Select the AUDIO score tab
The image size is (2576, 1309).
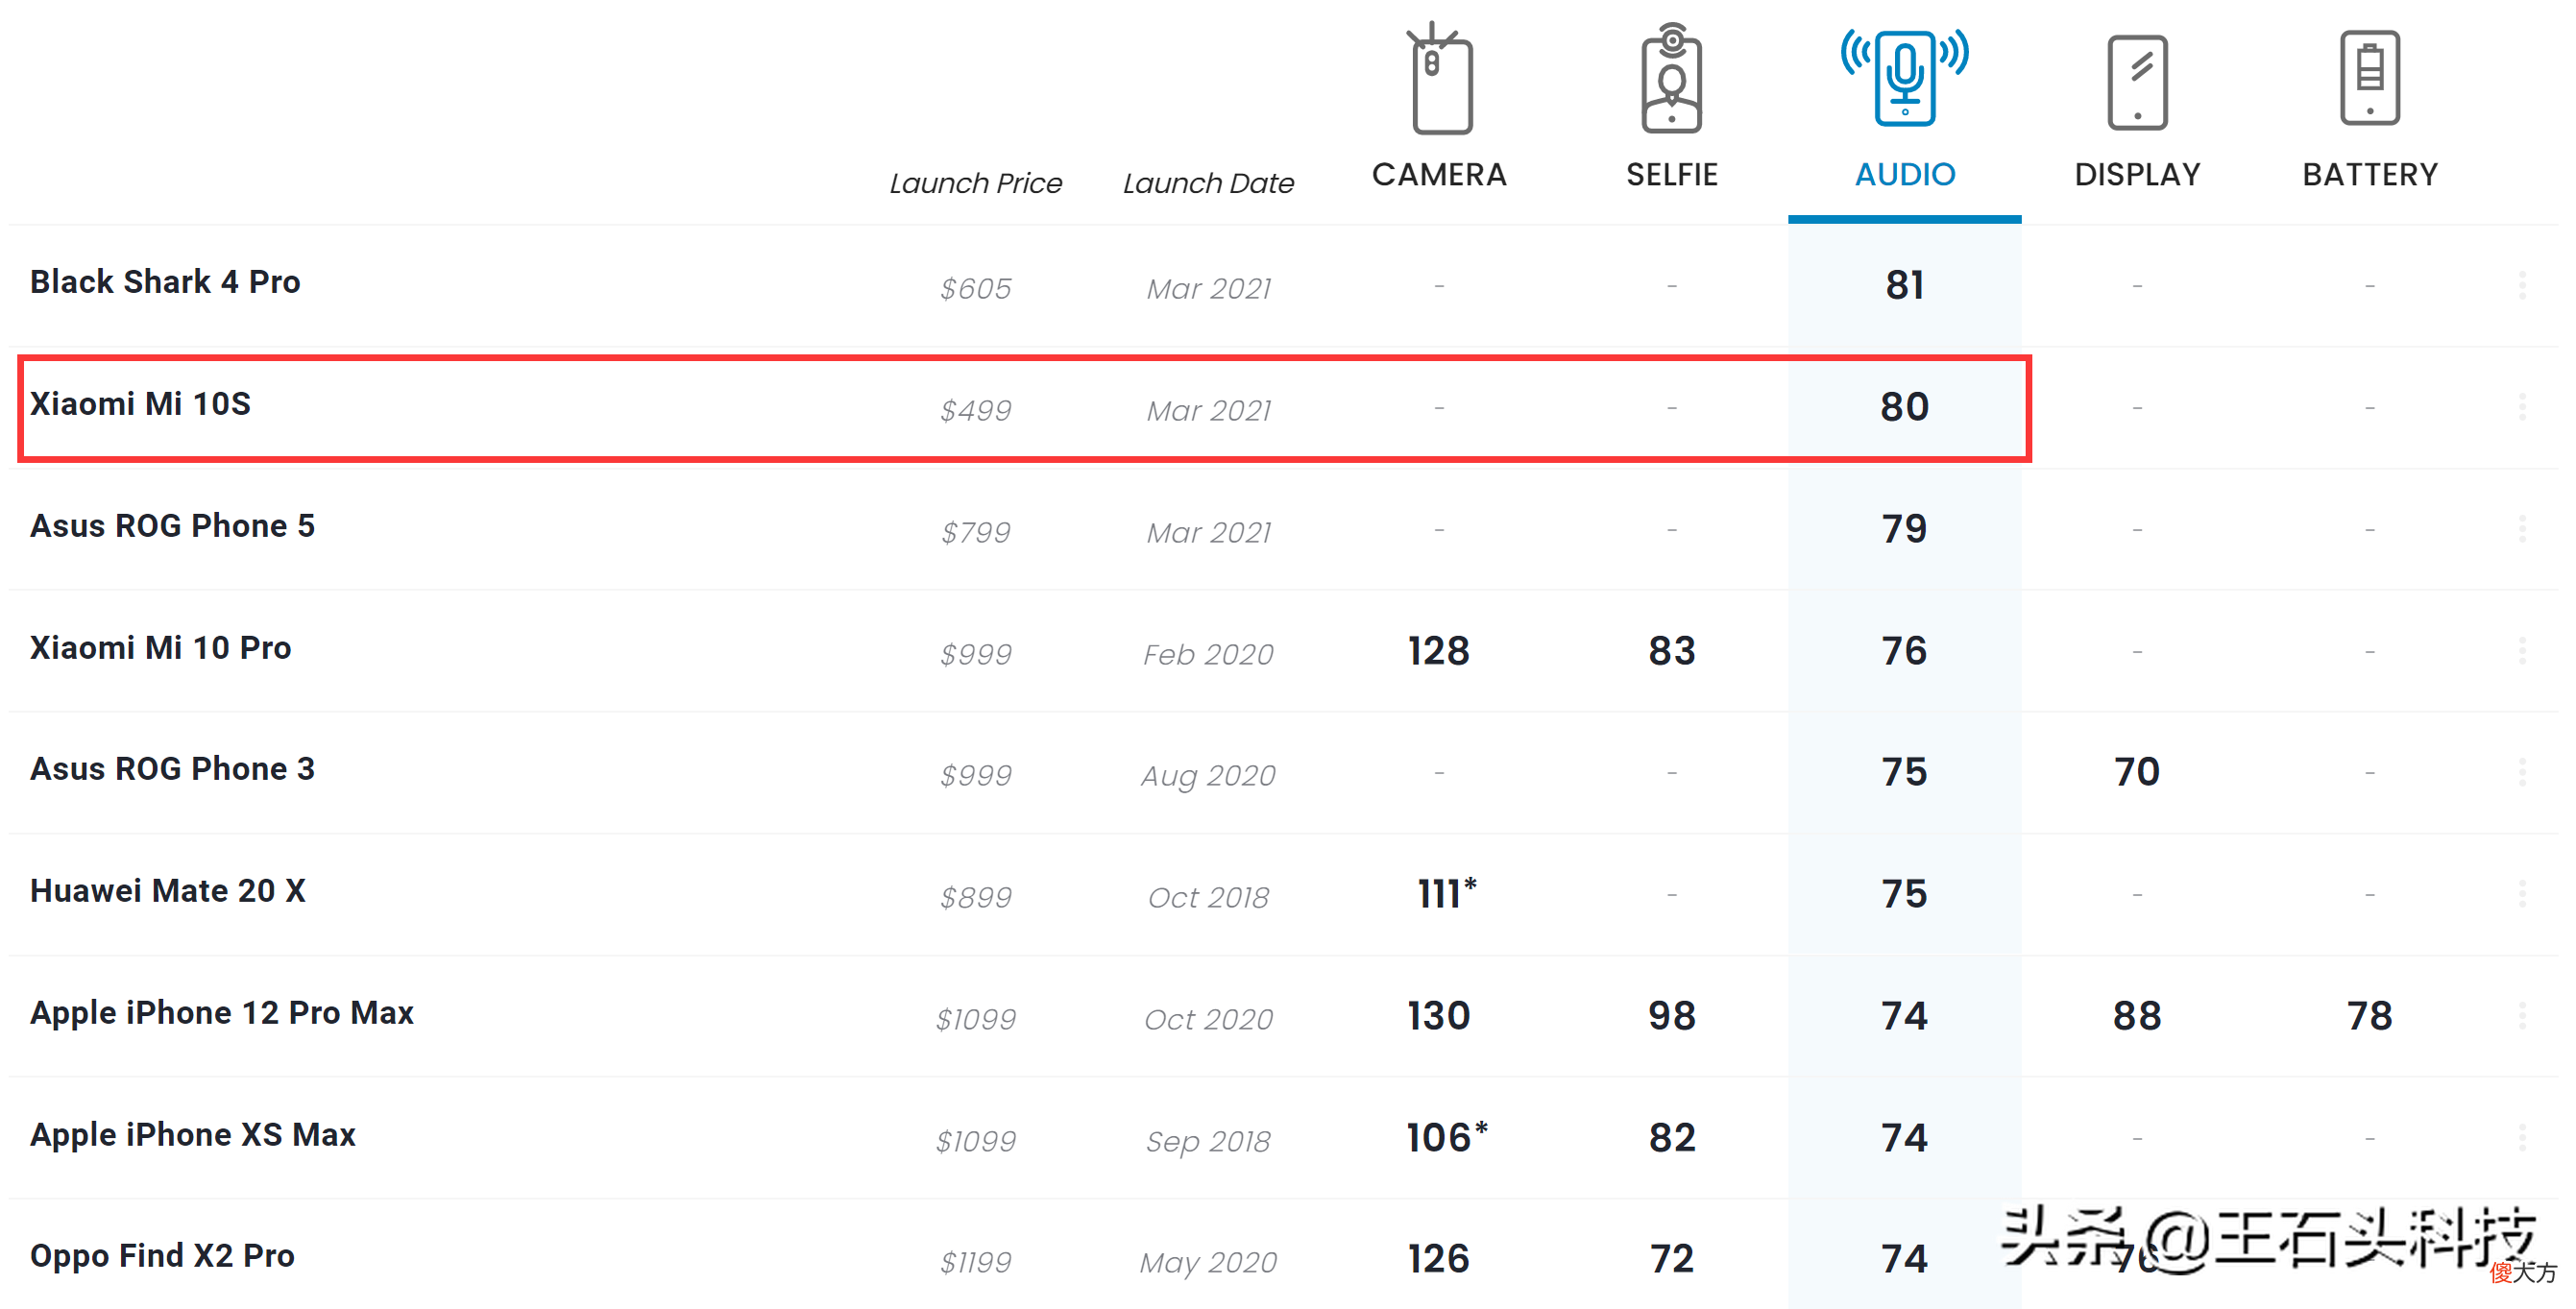[1905, 175]
